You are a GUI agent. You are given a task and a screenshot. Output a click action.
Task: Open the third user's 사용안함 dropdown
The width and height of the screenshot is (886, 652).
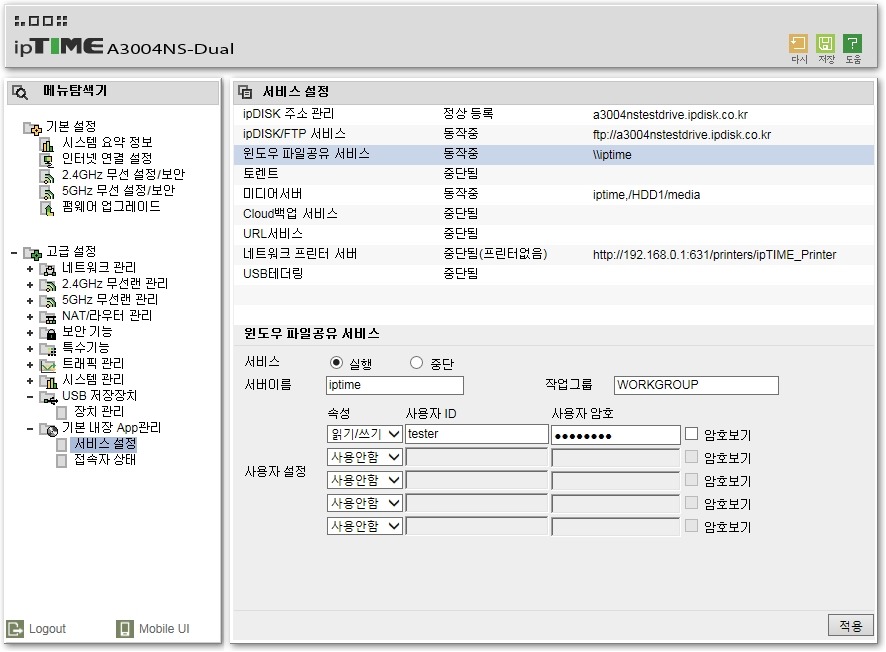364,480
